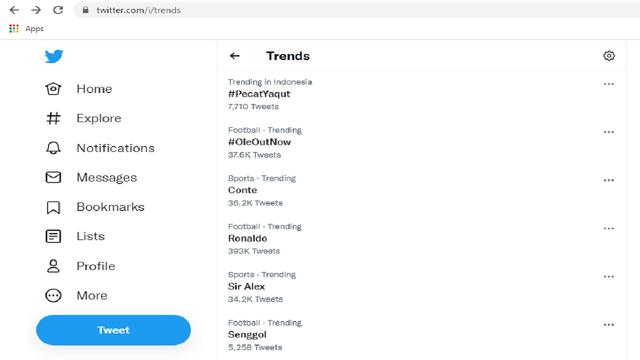Click the Apps bookmark label
The height and width of the screenshot is (360, 640).
[34, 29]
